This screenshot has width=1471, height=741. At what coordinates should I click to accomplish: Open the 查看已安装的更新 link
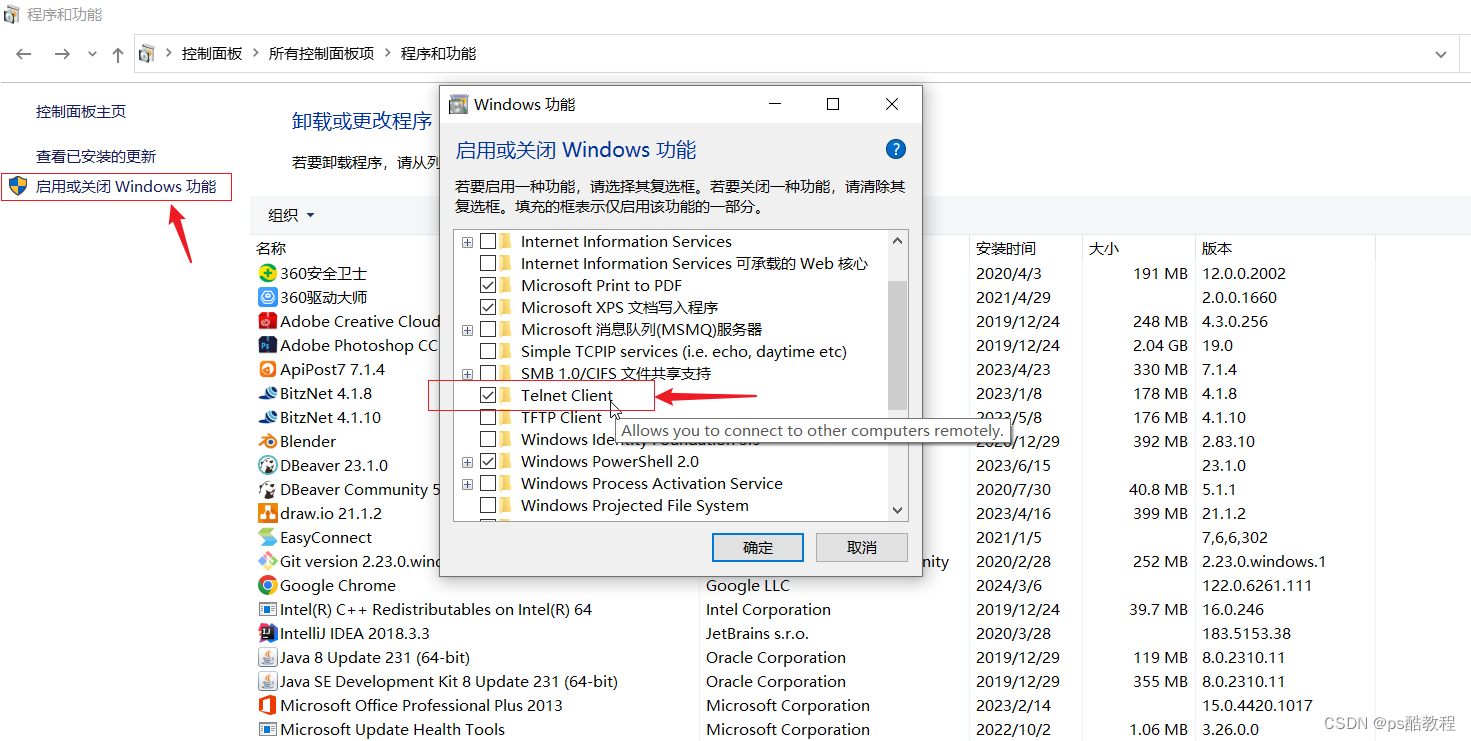[x=96, y=156]
